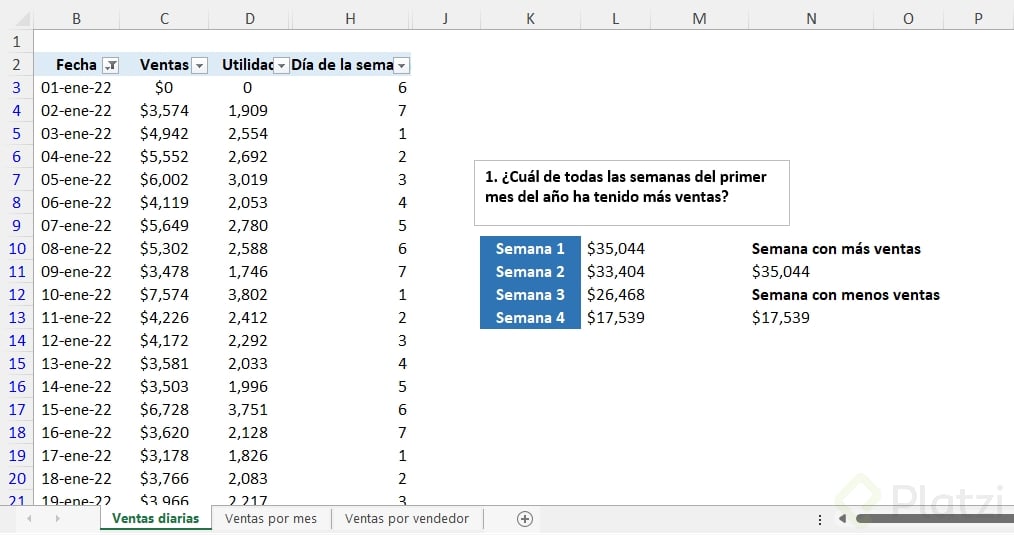1014x535 pixels.
Task: Open the Ventas column filter dropdown
Action: coord(200,65)
